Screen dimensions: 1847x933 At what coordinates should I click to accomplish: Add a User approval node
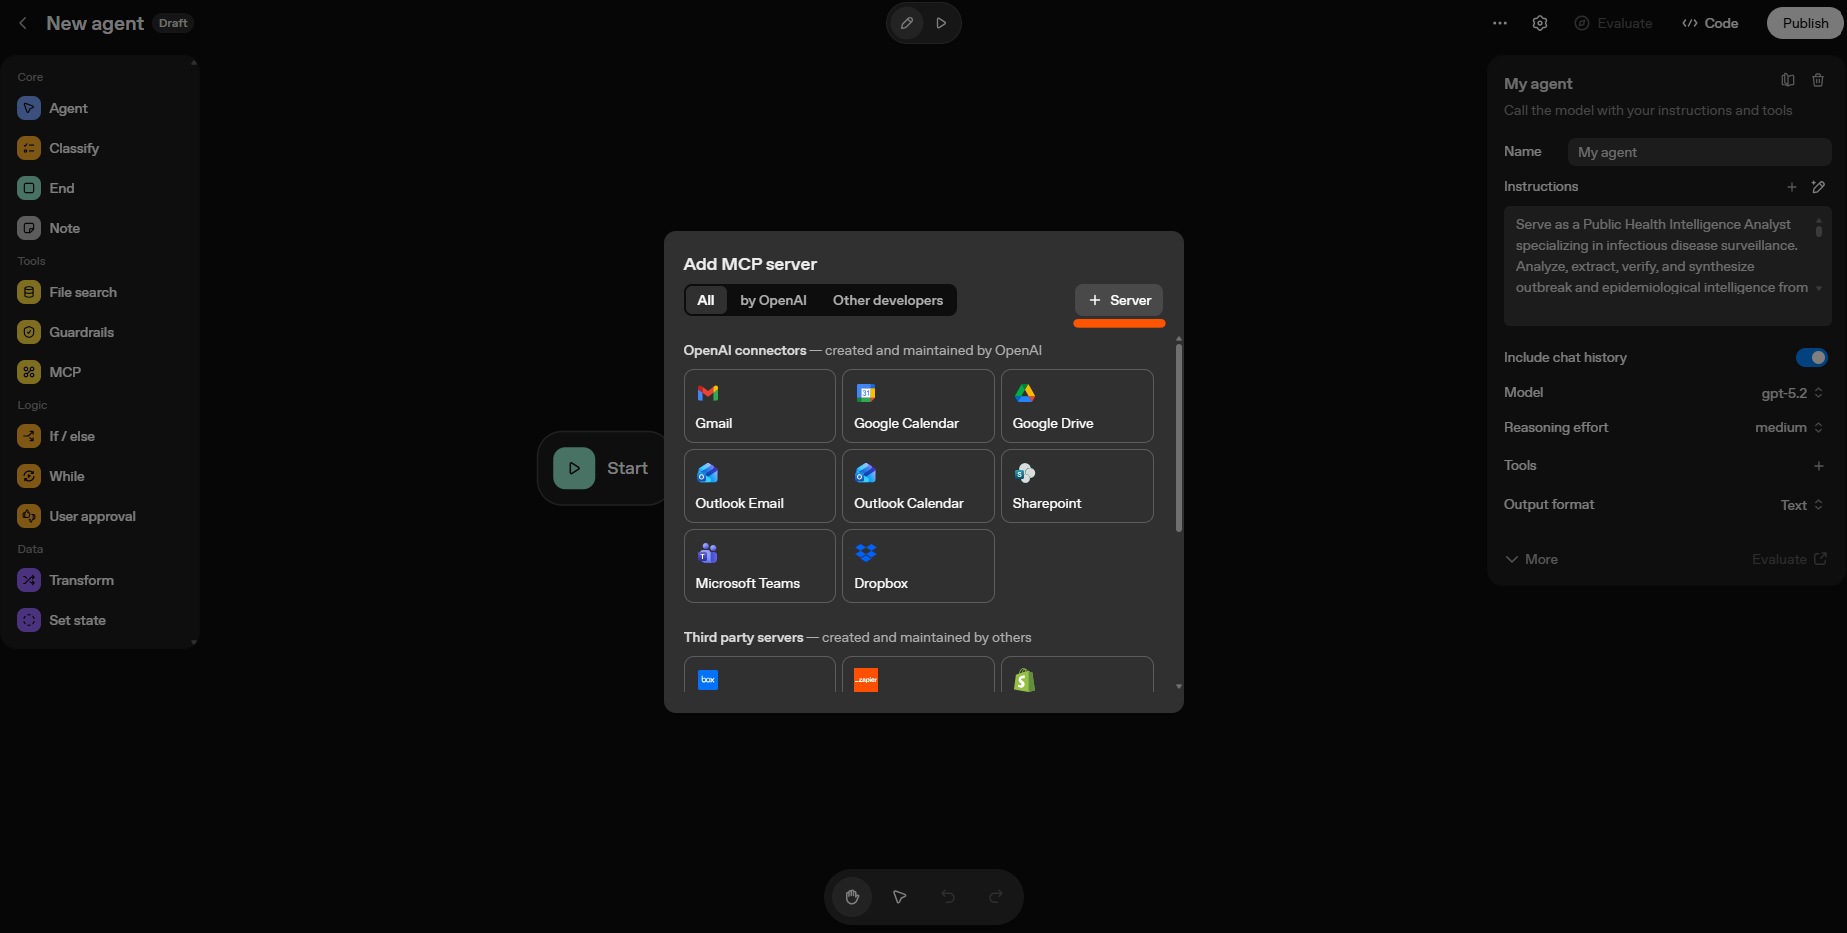tap(77, 516)
